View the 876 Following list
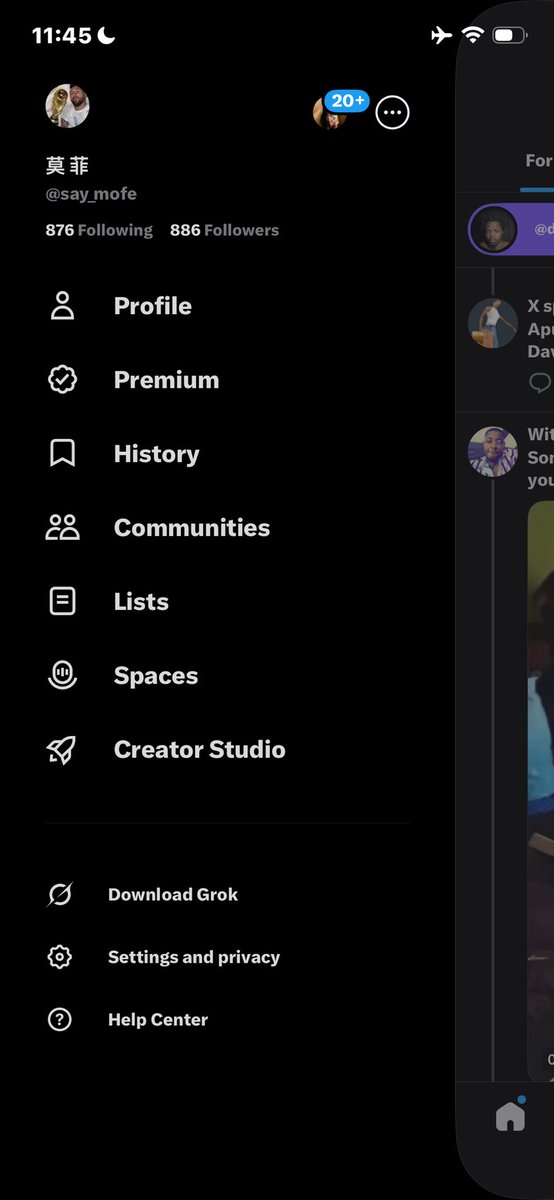This screenshot has height=1200, width=554. (x=99, y=230)
